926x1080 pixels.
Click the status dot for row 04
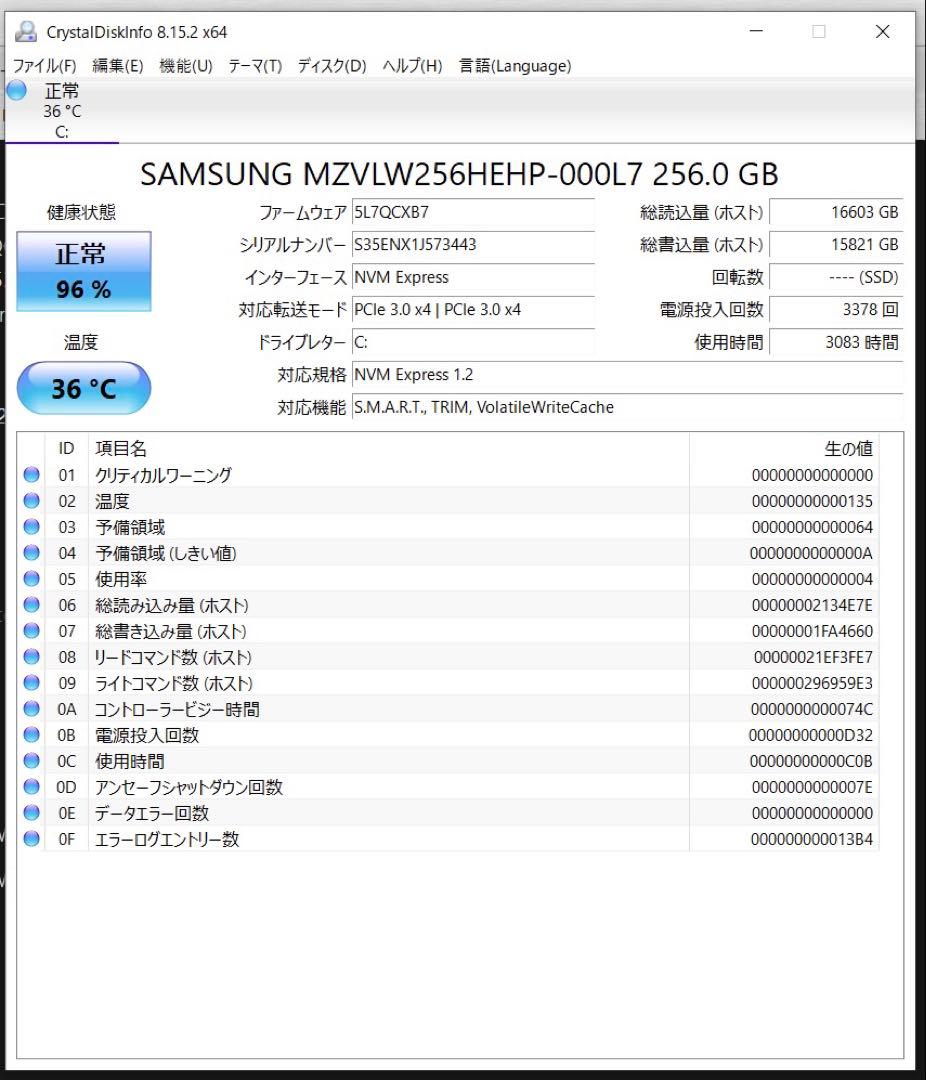pos(31,552)
